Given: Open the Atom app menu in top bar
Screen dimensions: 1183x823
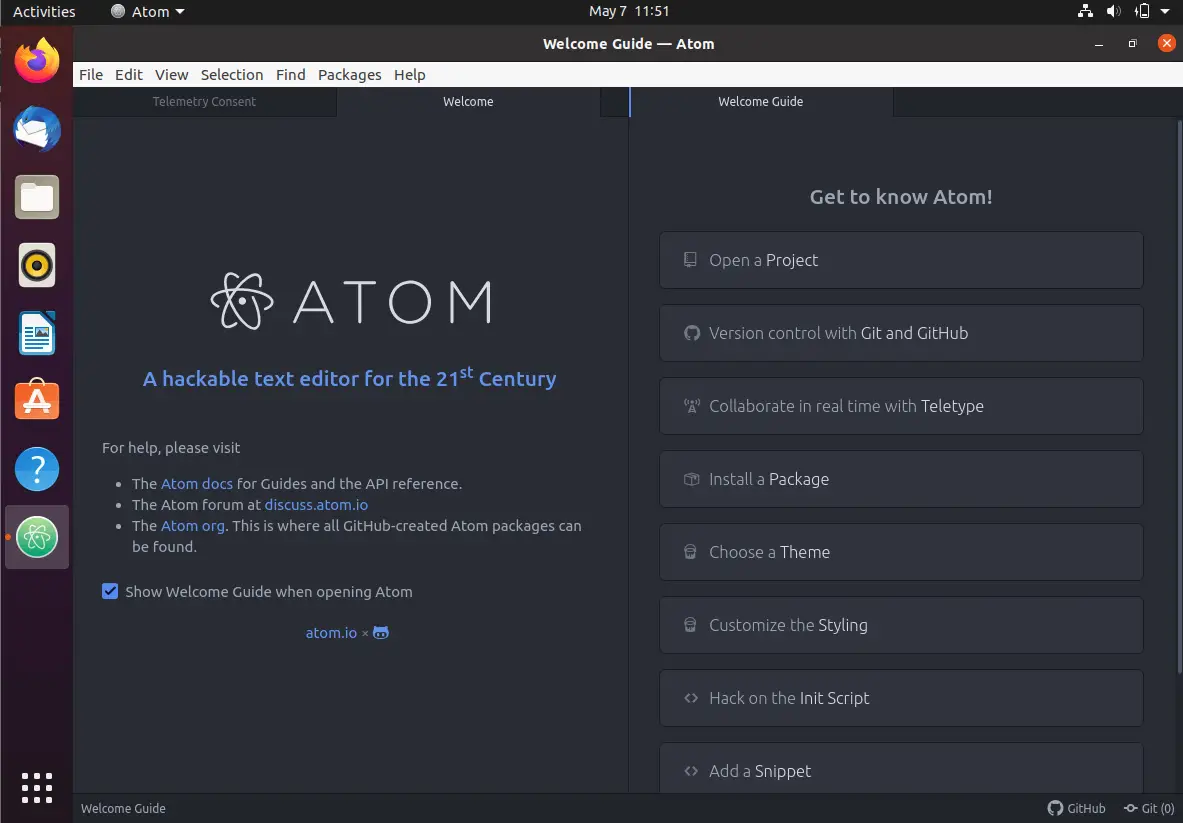Looking at the screenshot, I should (147, 11).
